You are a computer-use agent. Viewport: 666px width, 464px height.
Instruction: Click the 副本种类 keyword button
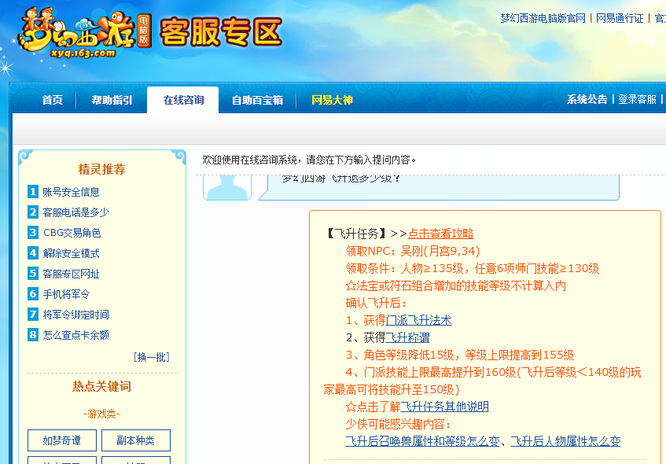click(x=136, y=440)
